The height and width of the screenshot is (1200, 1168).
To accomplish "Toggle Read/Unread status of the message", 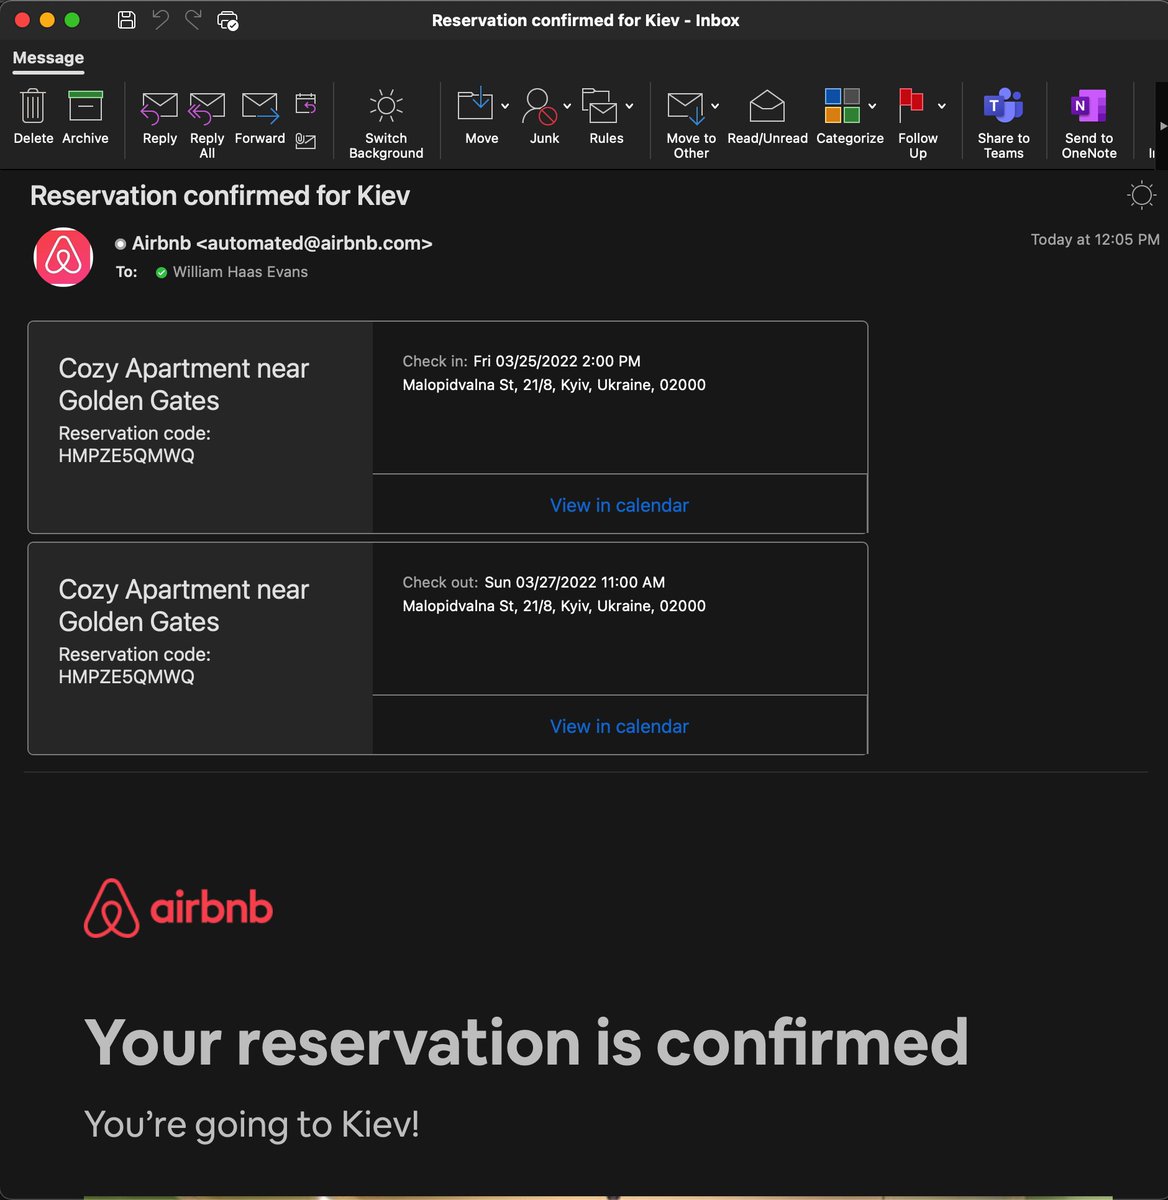I will click(767, 118).
